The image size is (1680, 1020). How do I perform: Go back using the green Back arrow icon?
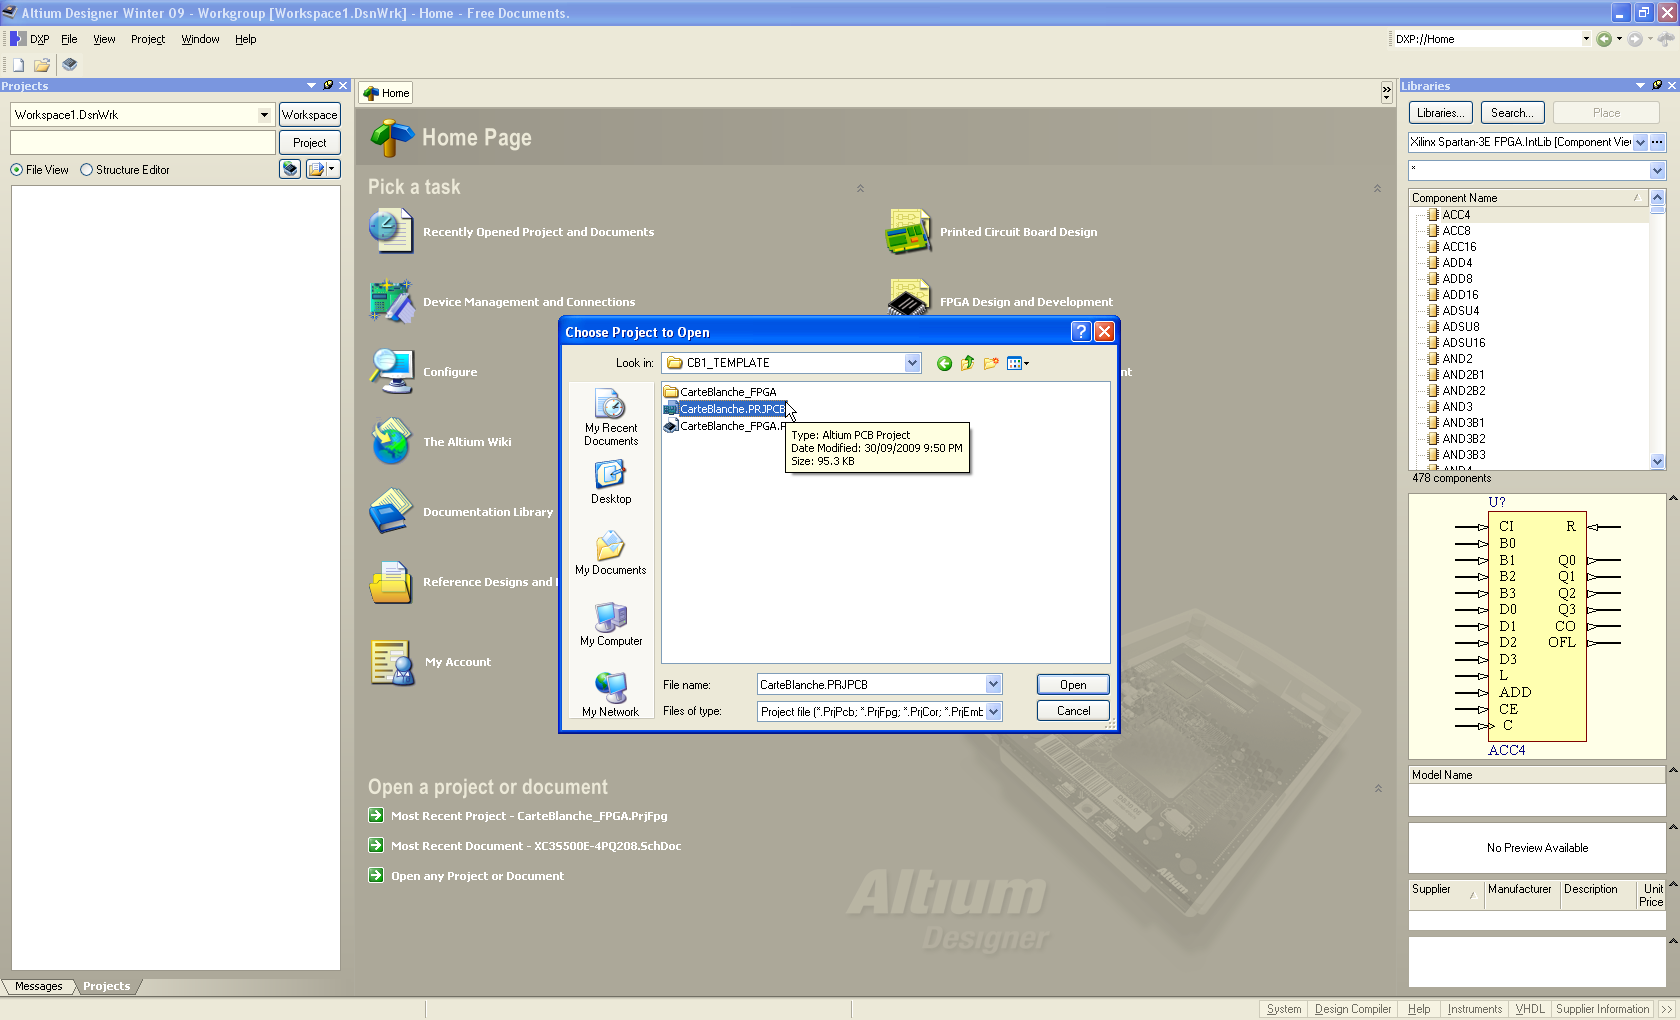(944, 363)
